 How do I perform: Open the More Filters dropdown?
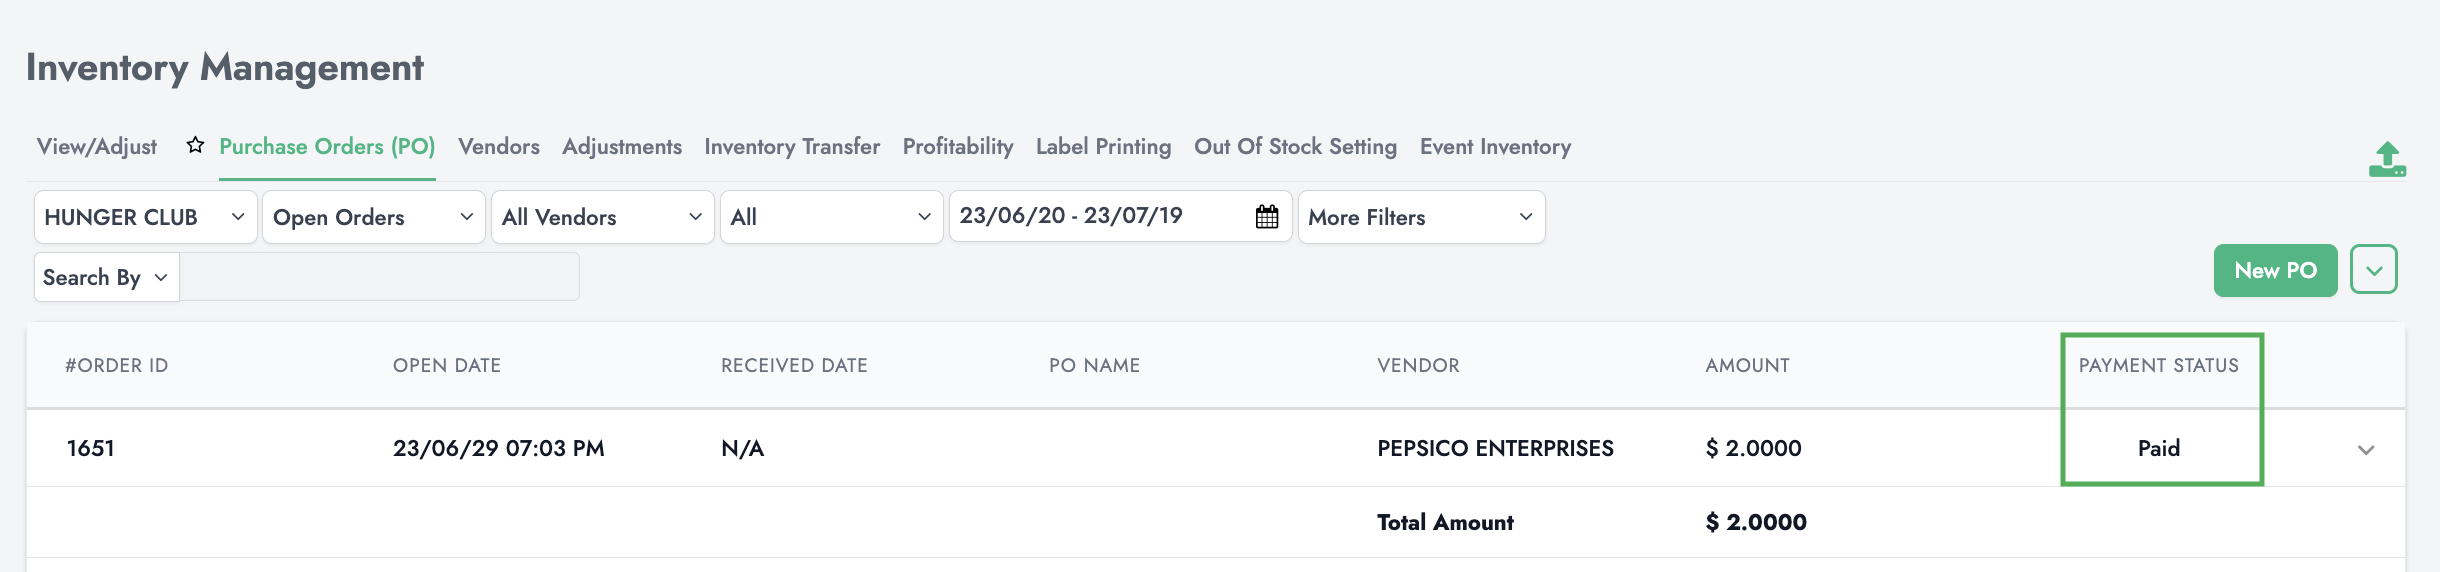click(x=1420, y=217)
